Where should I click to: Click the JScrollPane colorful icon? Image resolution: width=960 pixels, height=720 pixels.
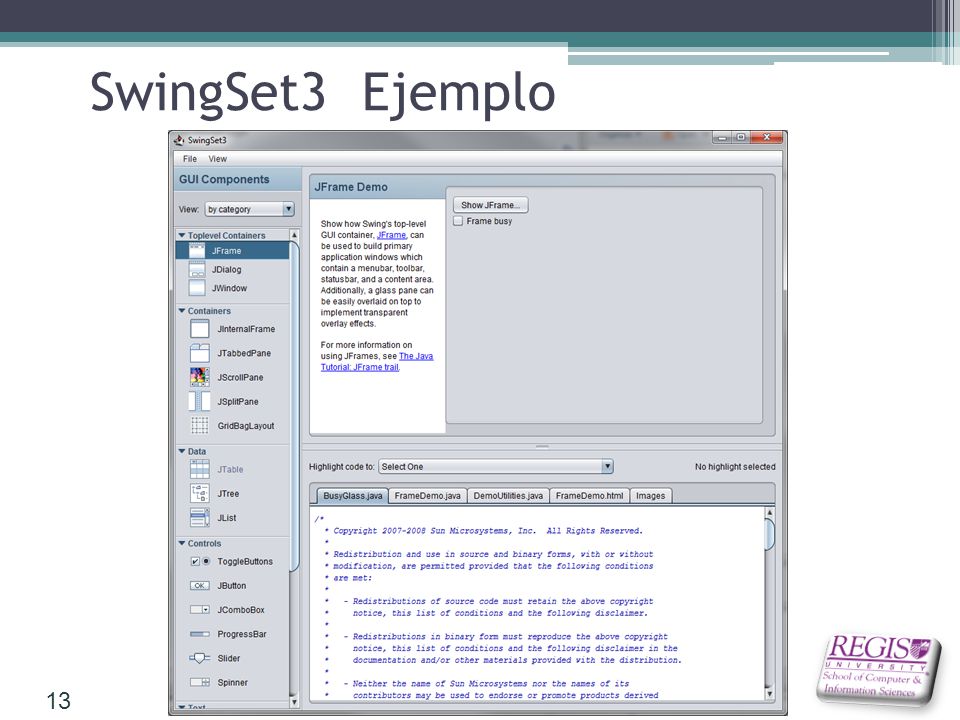coord(200,377)
